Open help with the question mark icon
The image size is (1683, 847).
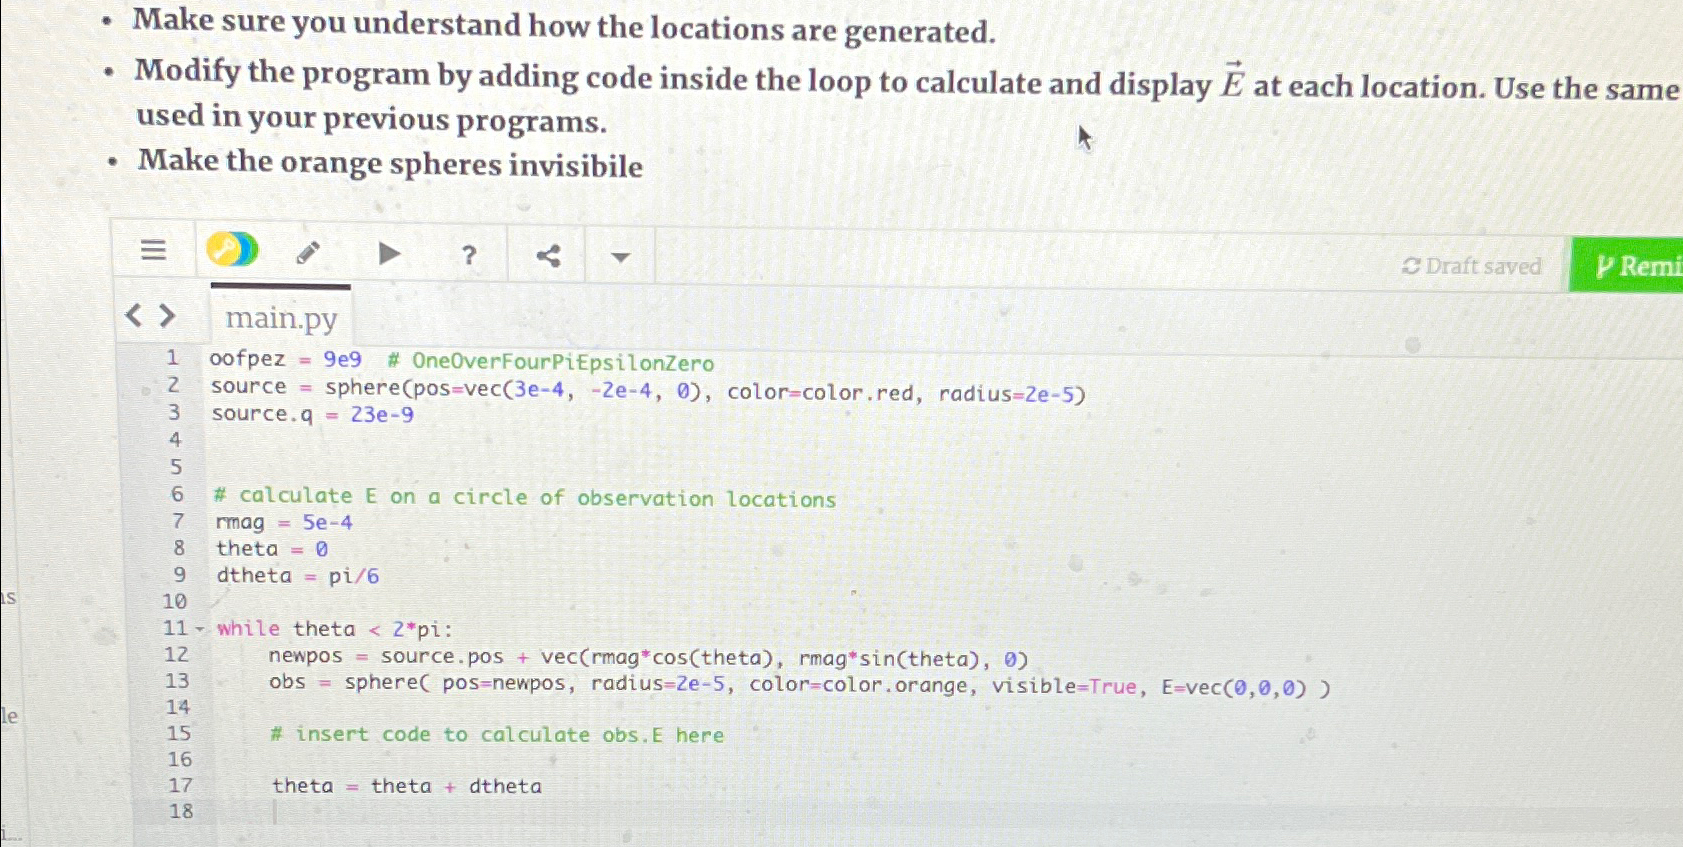click(x=469, y=256)
